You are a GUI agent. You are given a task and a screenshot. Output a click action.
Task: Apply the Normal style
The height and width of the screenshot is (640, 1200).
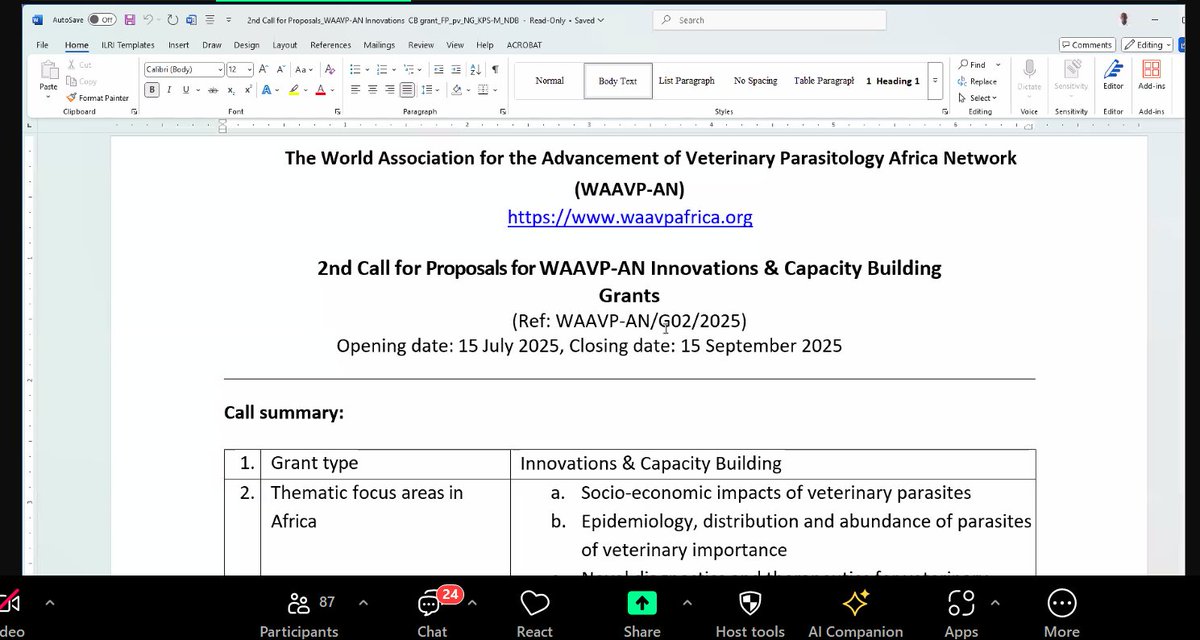[549, 81]
